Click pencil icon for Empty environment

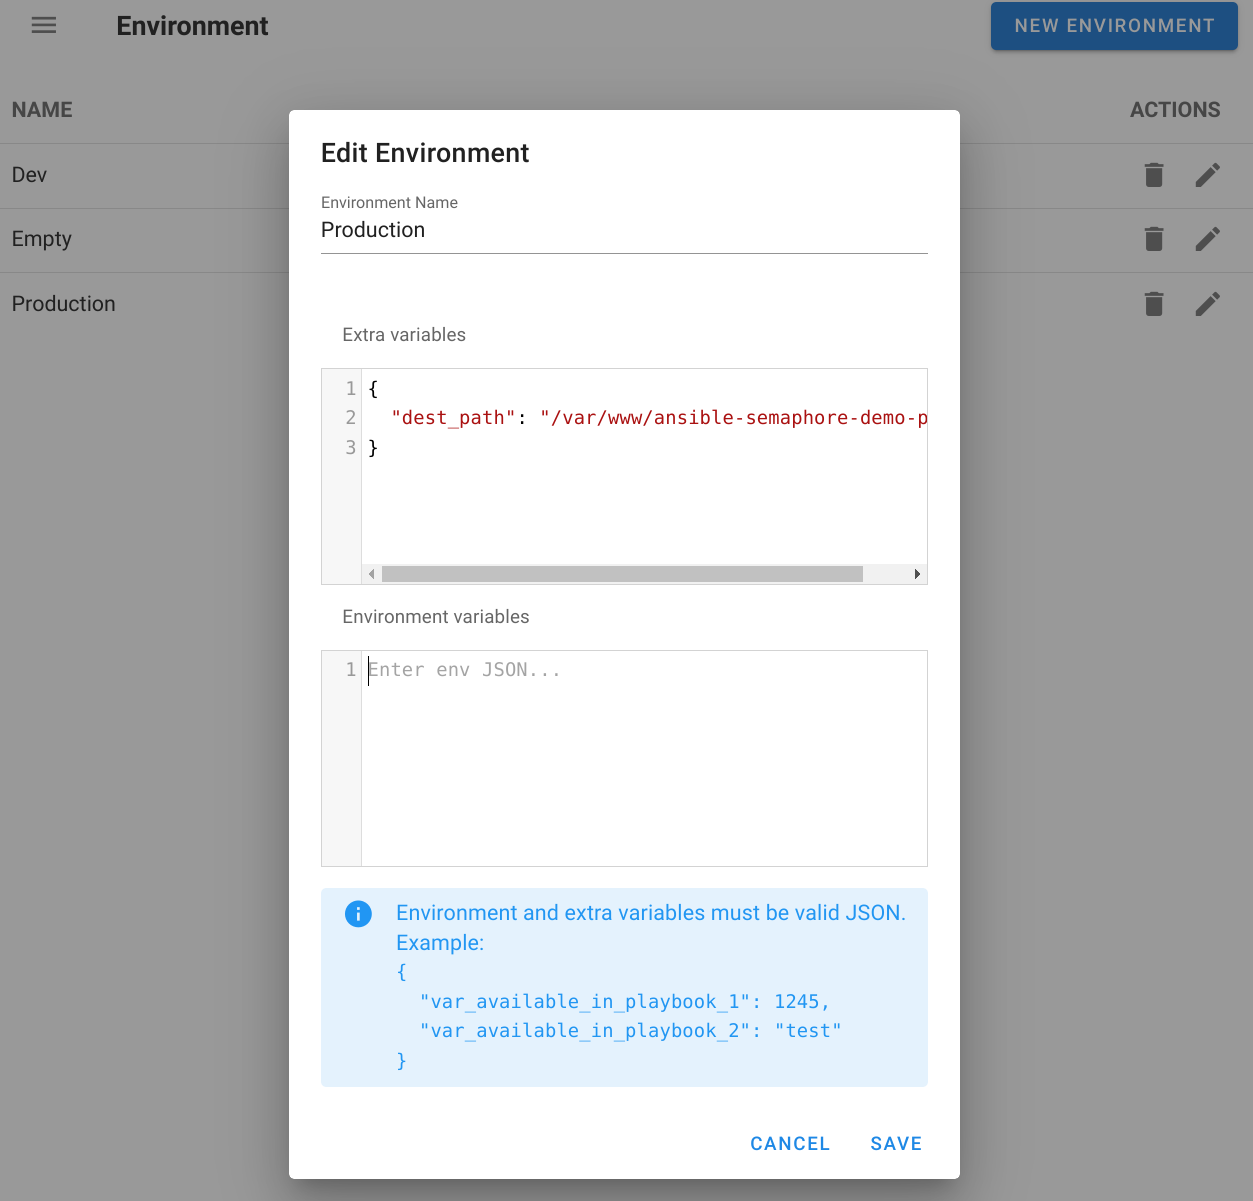click(x=1207, y=239)
